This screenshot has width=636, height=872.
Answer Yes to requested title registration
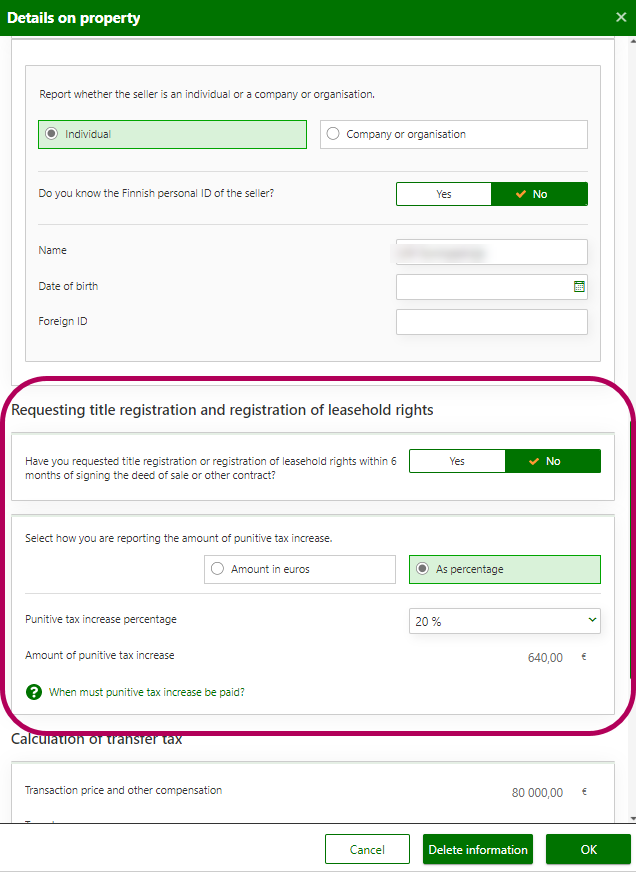457,461
